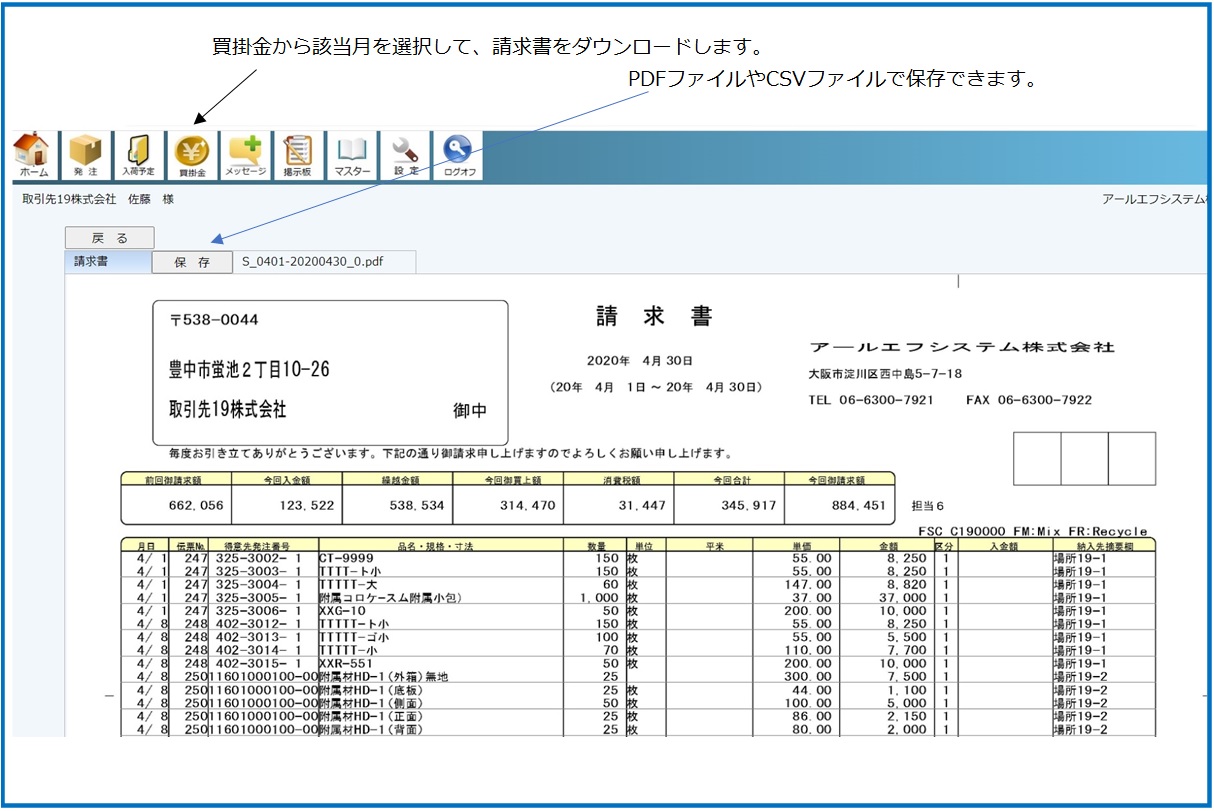Go to the ホーム home icon
The height and width of the screenshot is (811, 1214).
tap(33, 157)
